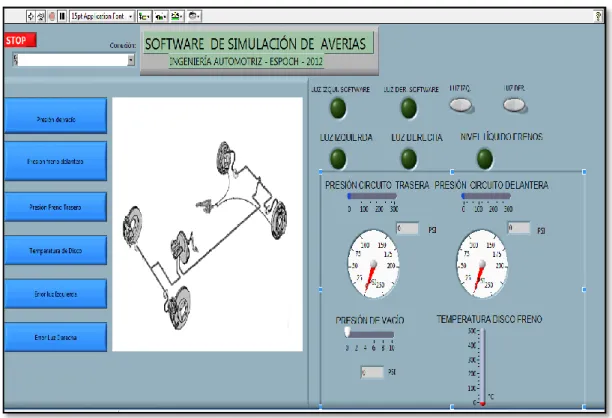Open the Conexión combo box arrow
This screenshot has width=612, height=418.
point(131,60)
